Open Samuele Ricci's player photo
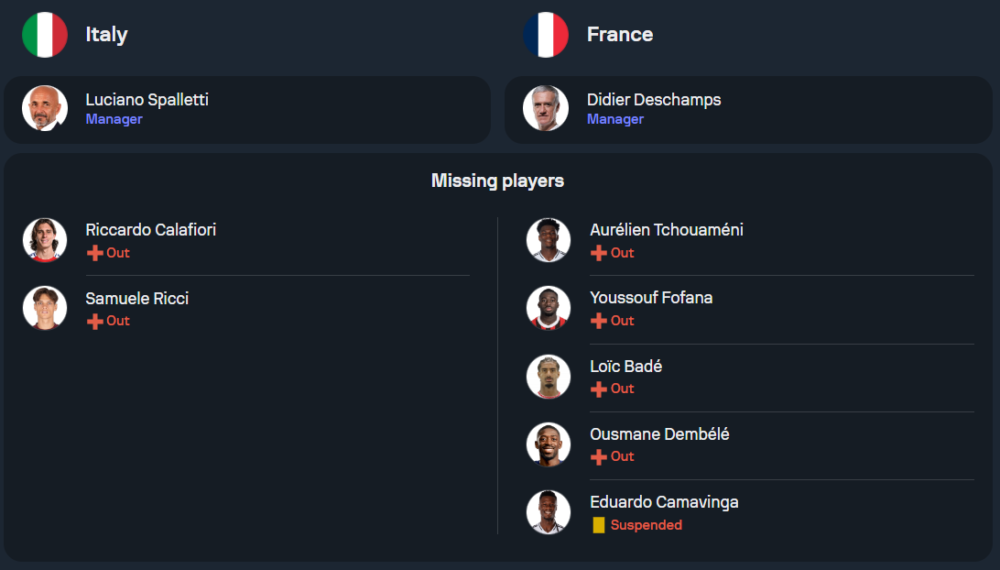Image resolution: width=1000 pixels, height=570 pixels. click(45, 308)
